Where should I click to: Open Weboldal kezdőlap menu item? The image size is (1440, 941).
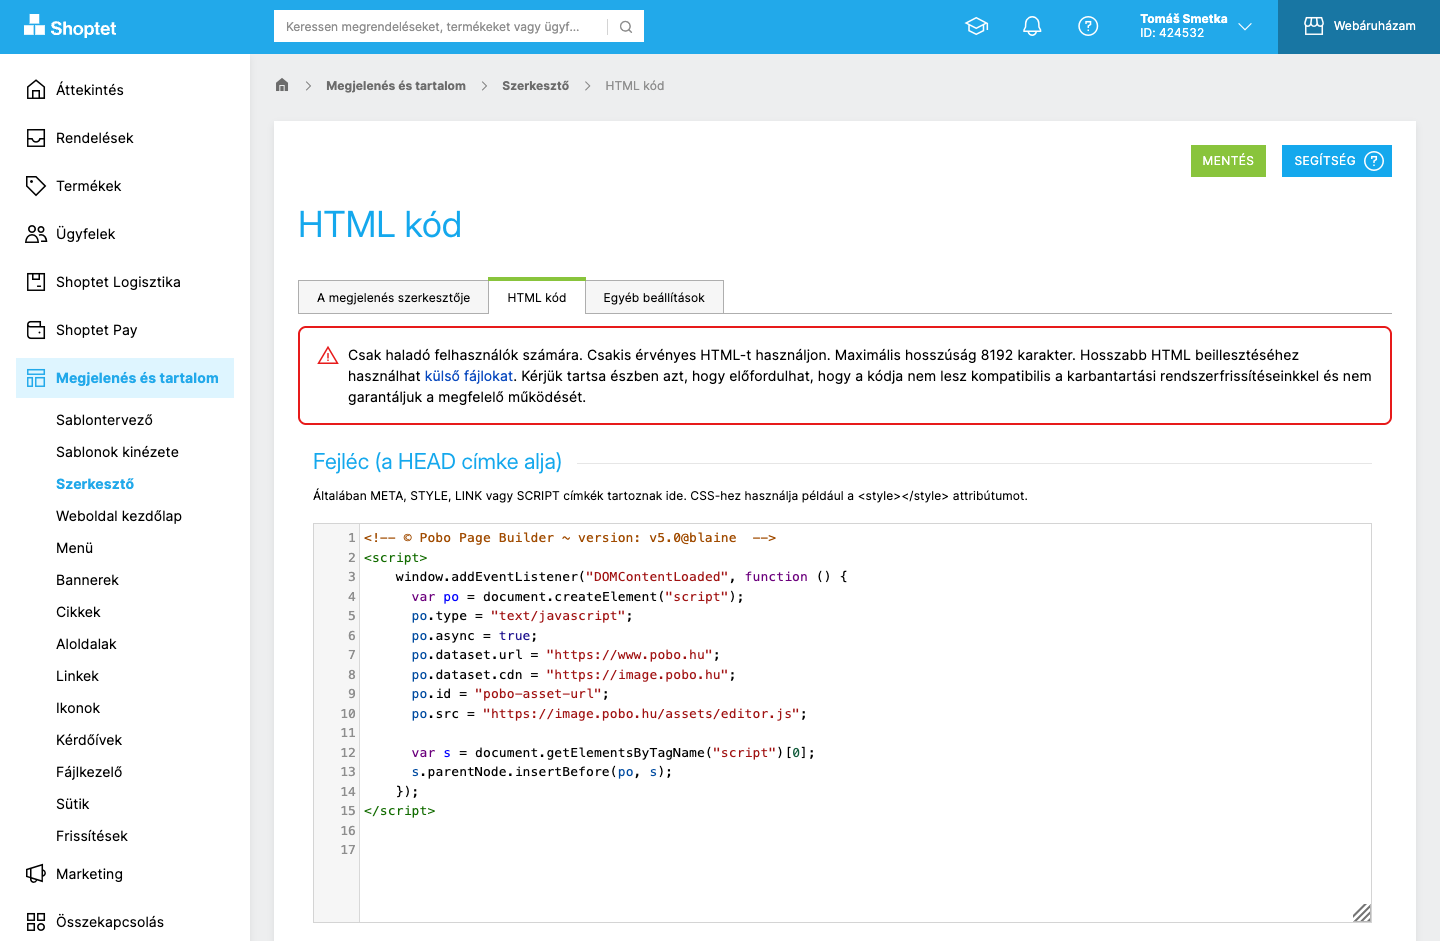pyautogui.click(x=119, y=516)
